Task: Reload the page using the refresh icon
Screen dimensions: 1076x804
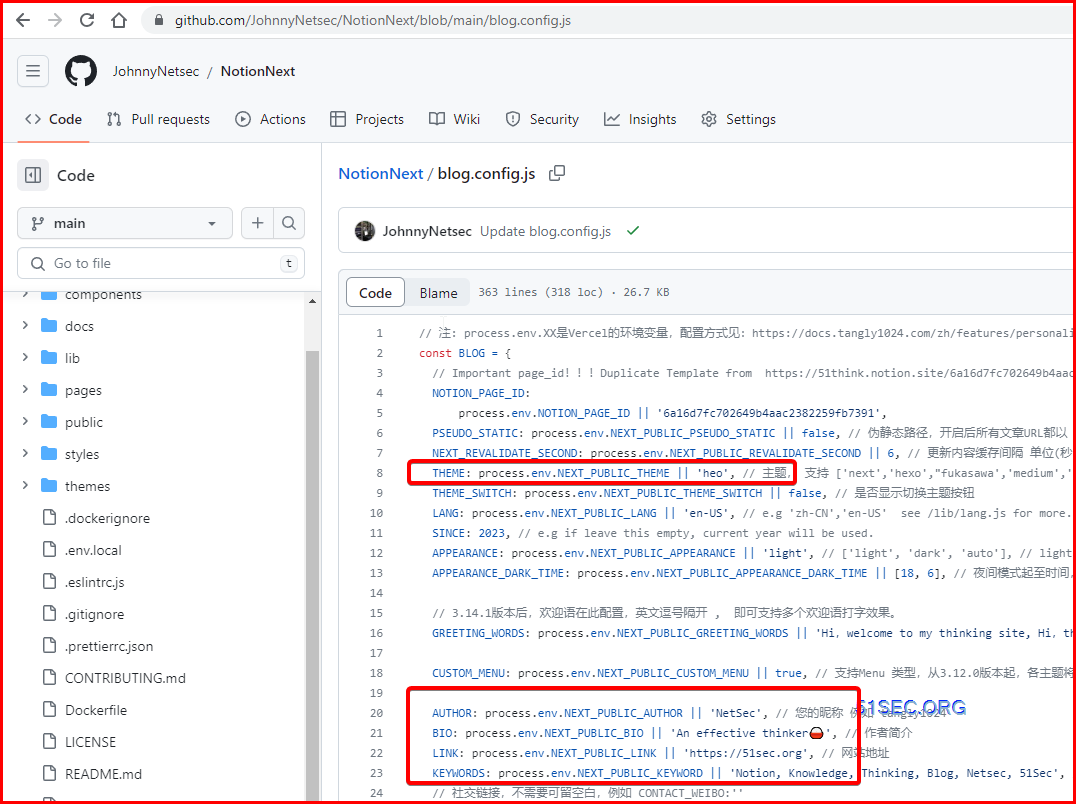Action: point(86,20)
